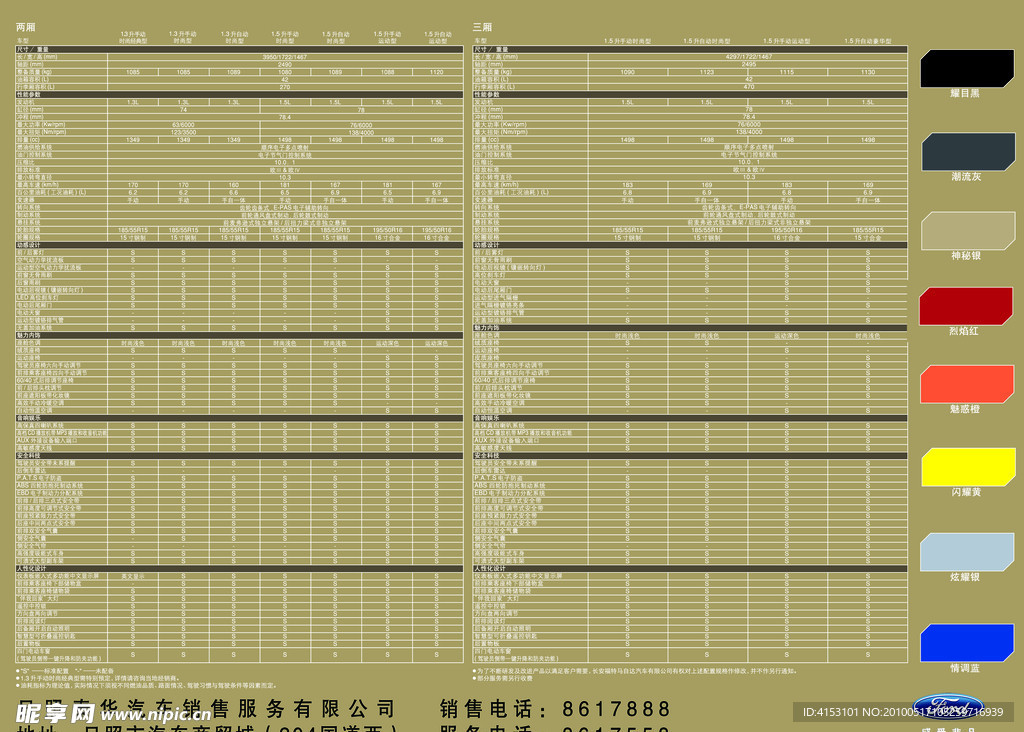
Task: Click the 123/3500 max torque value
Action: 184,132
